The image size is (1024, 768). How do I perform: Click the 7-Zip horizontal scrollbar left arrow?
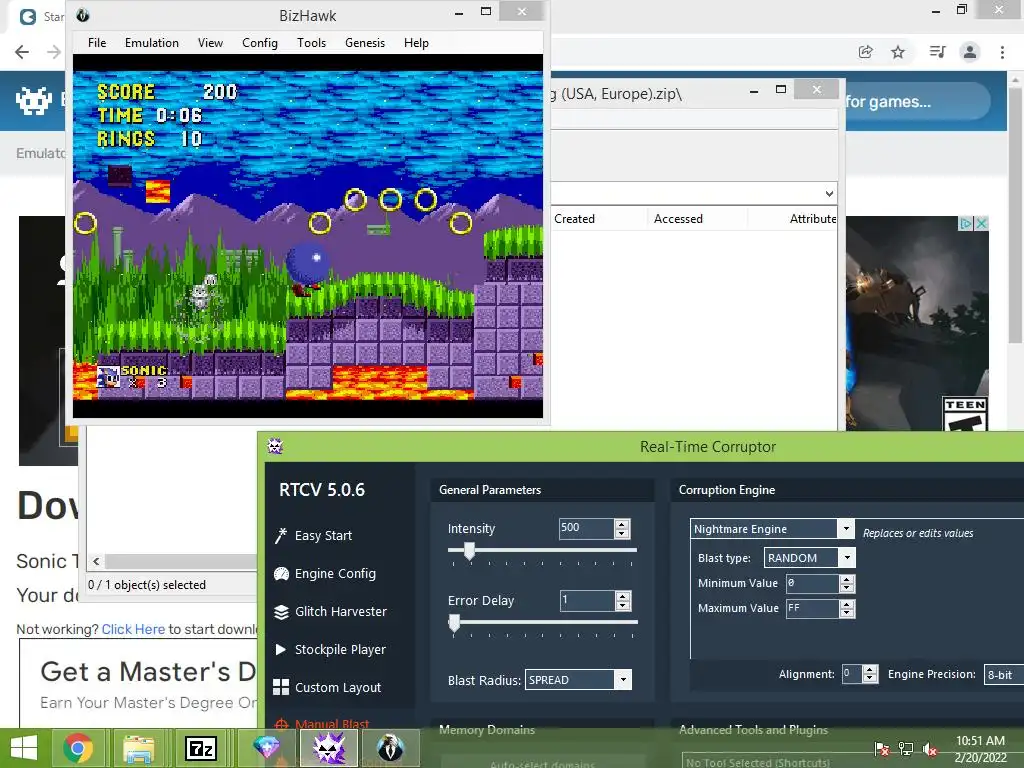96,561
